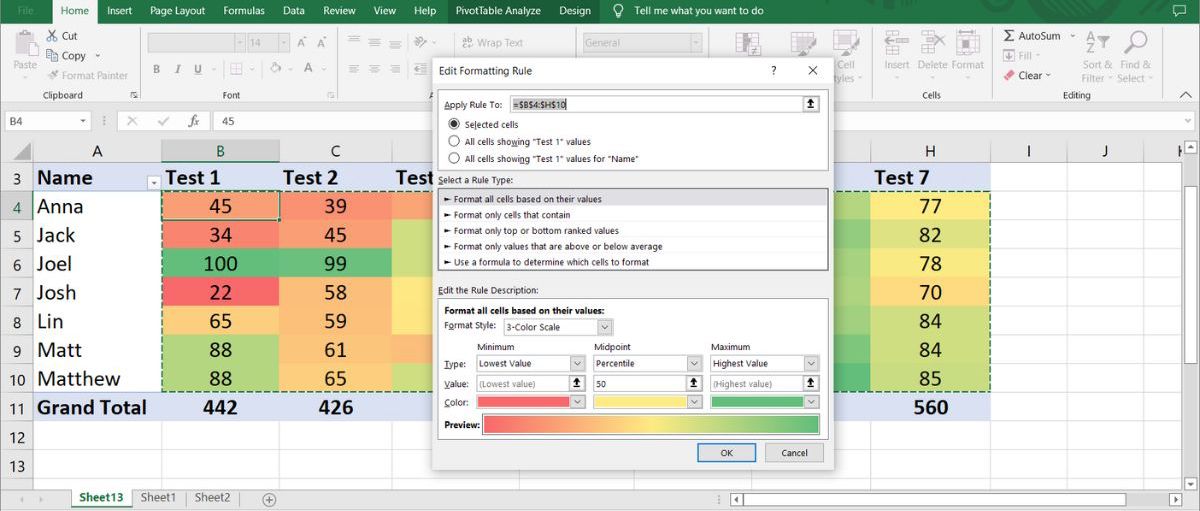1200x511 pixels.
Task: Click the Insert Function fx icon
Action: (x=195, y=120)
